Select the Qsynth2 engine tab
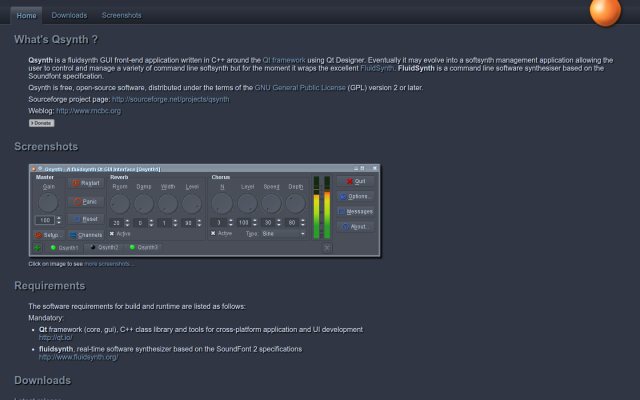640x400 pixels. tap(105, 247)
